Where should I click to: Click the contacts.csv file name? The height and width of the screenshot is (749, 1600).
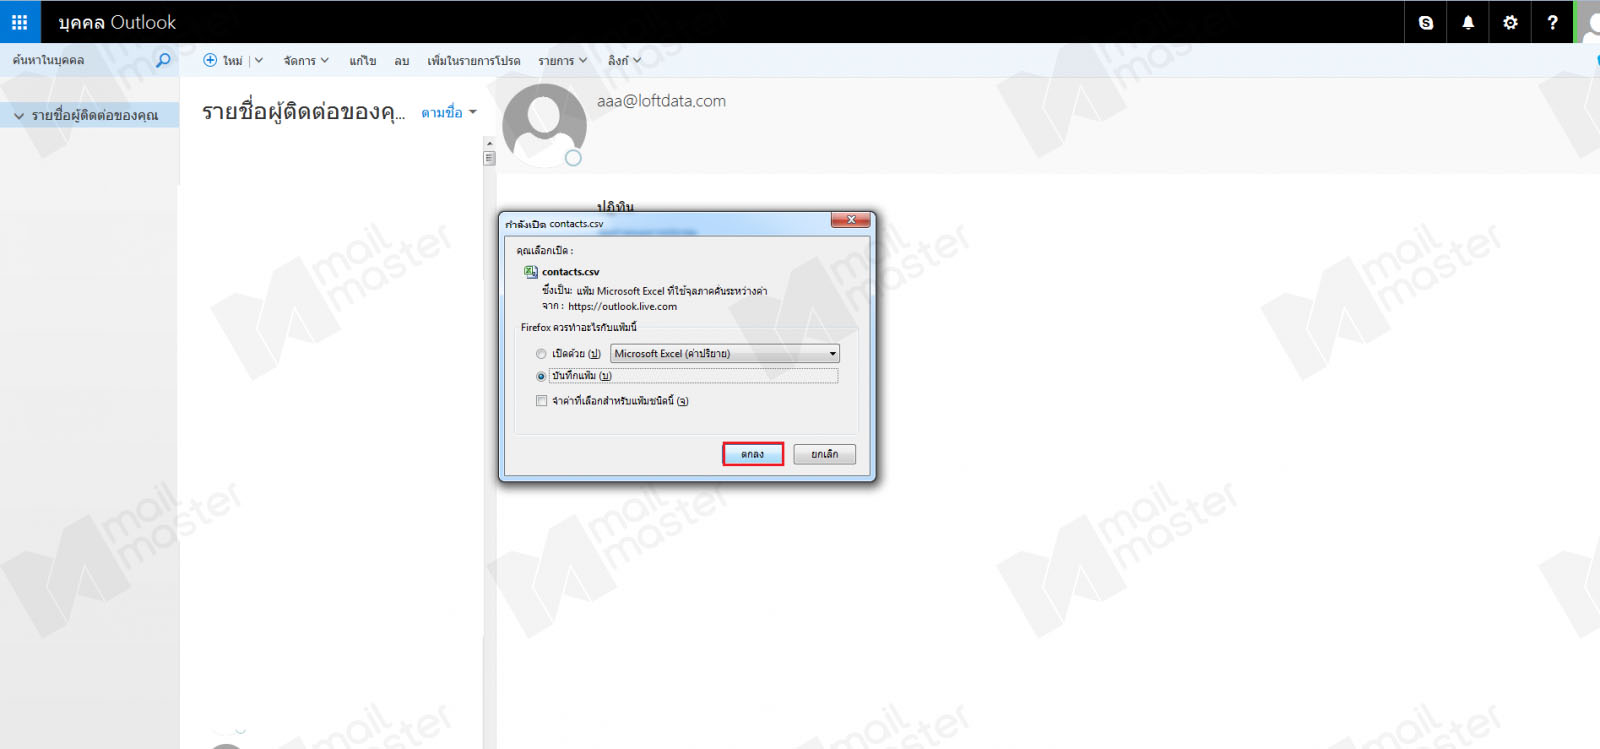pyautogui.click(x=571, y=272)
